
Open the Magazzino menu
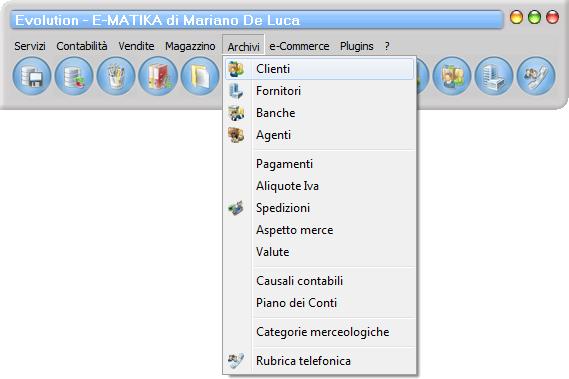tap(190, 46)
